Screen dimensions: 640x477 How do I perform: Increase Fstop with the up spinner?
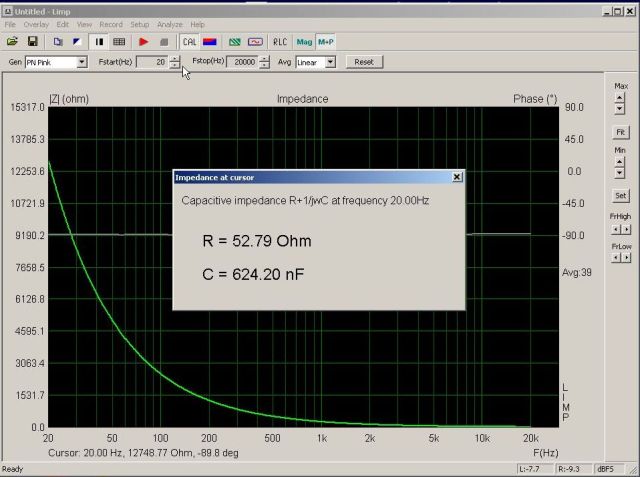click(x=264, y=59)
